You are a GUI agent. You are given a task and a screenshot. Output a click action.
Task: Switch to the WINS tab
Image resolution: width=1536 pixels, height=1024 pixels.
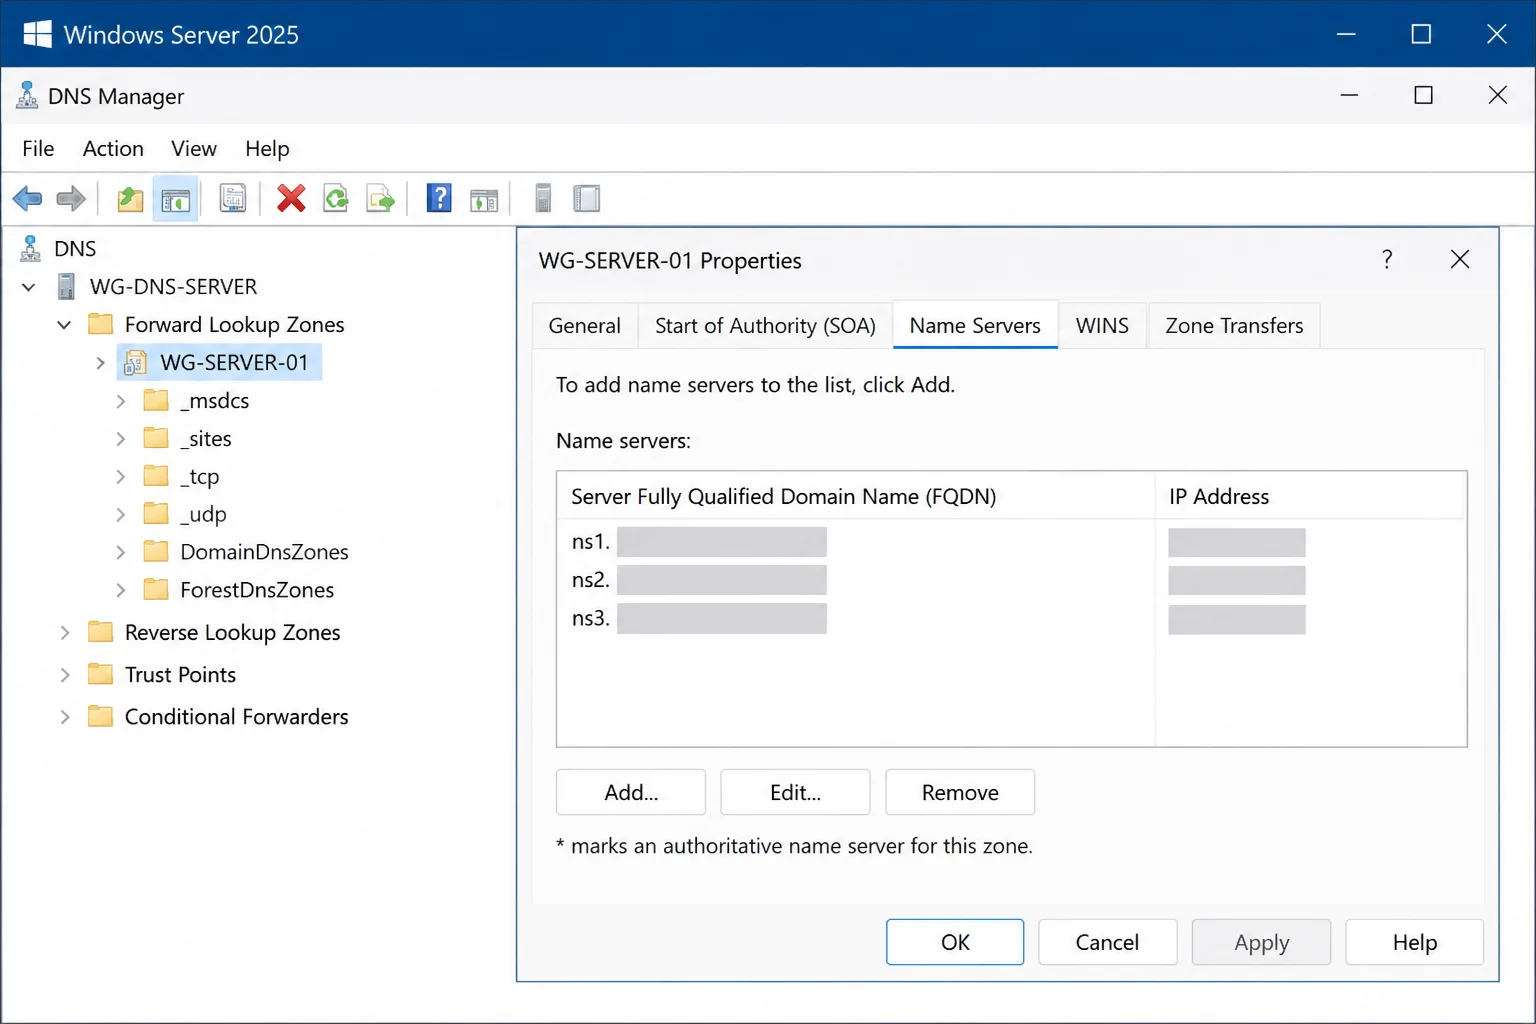point(1102,326)
